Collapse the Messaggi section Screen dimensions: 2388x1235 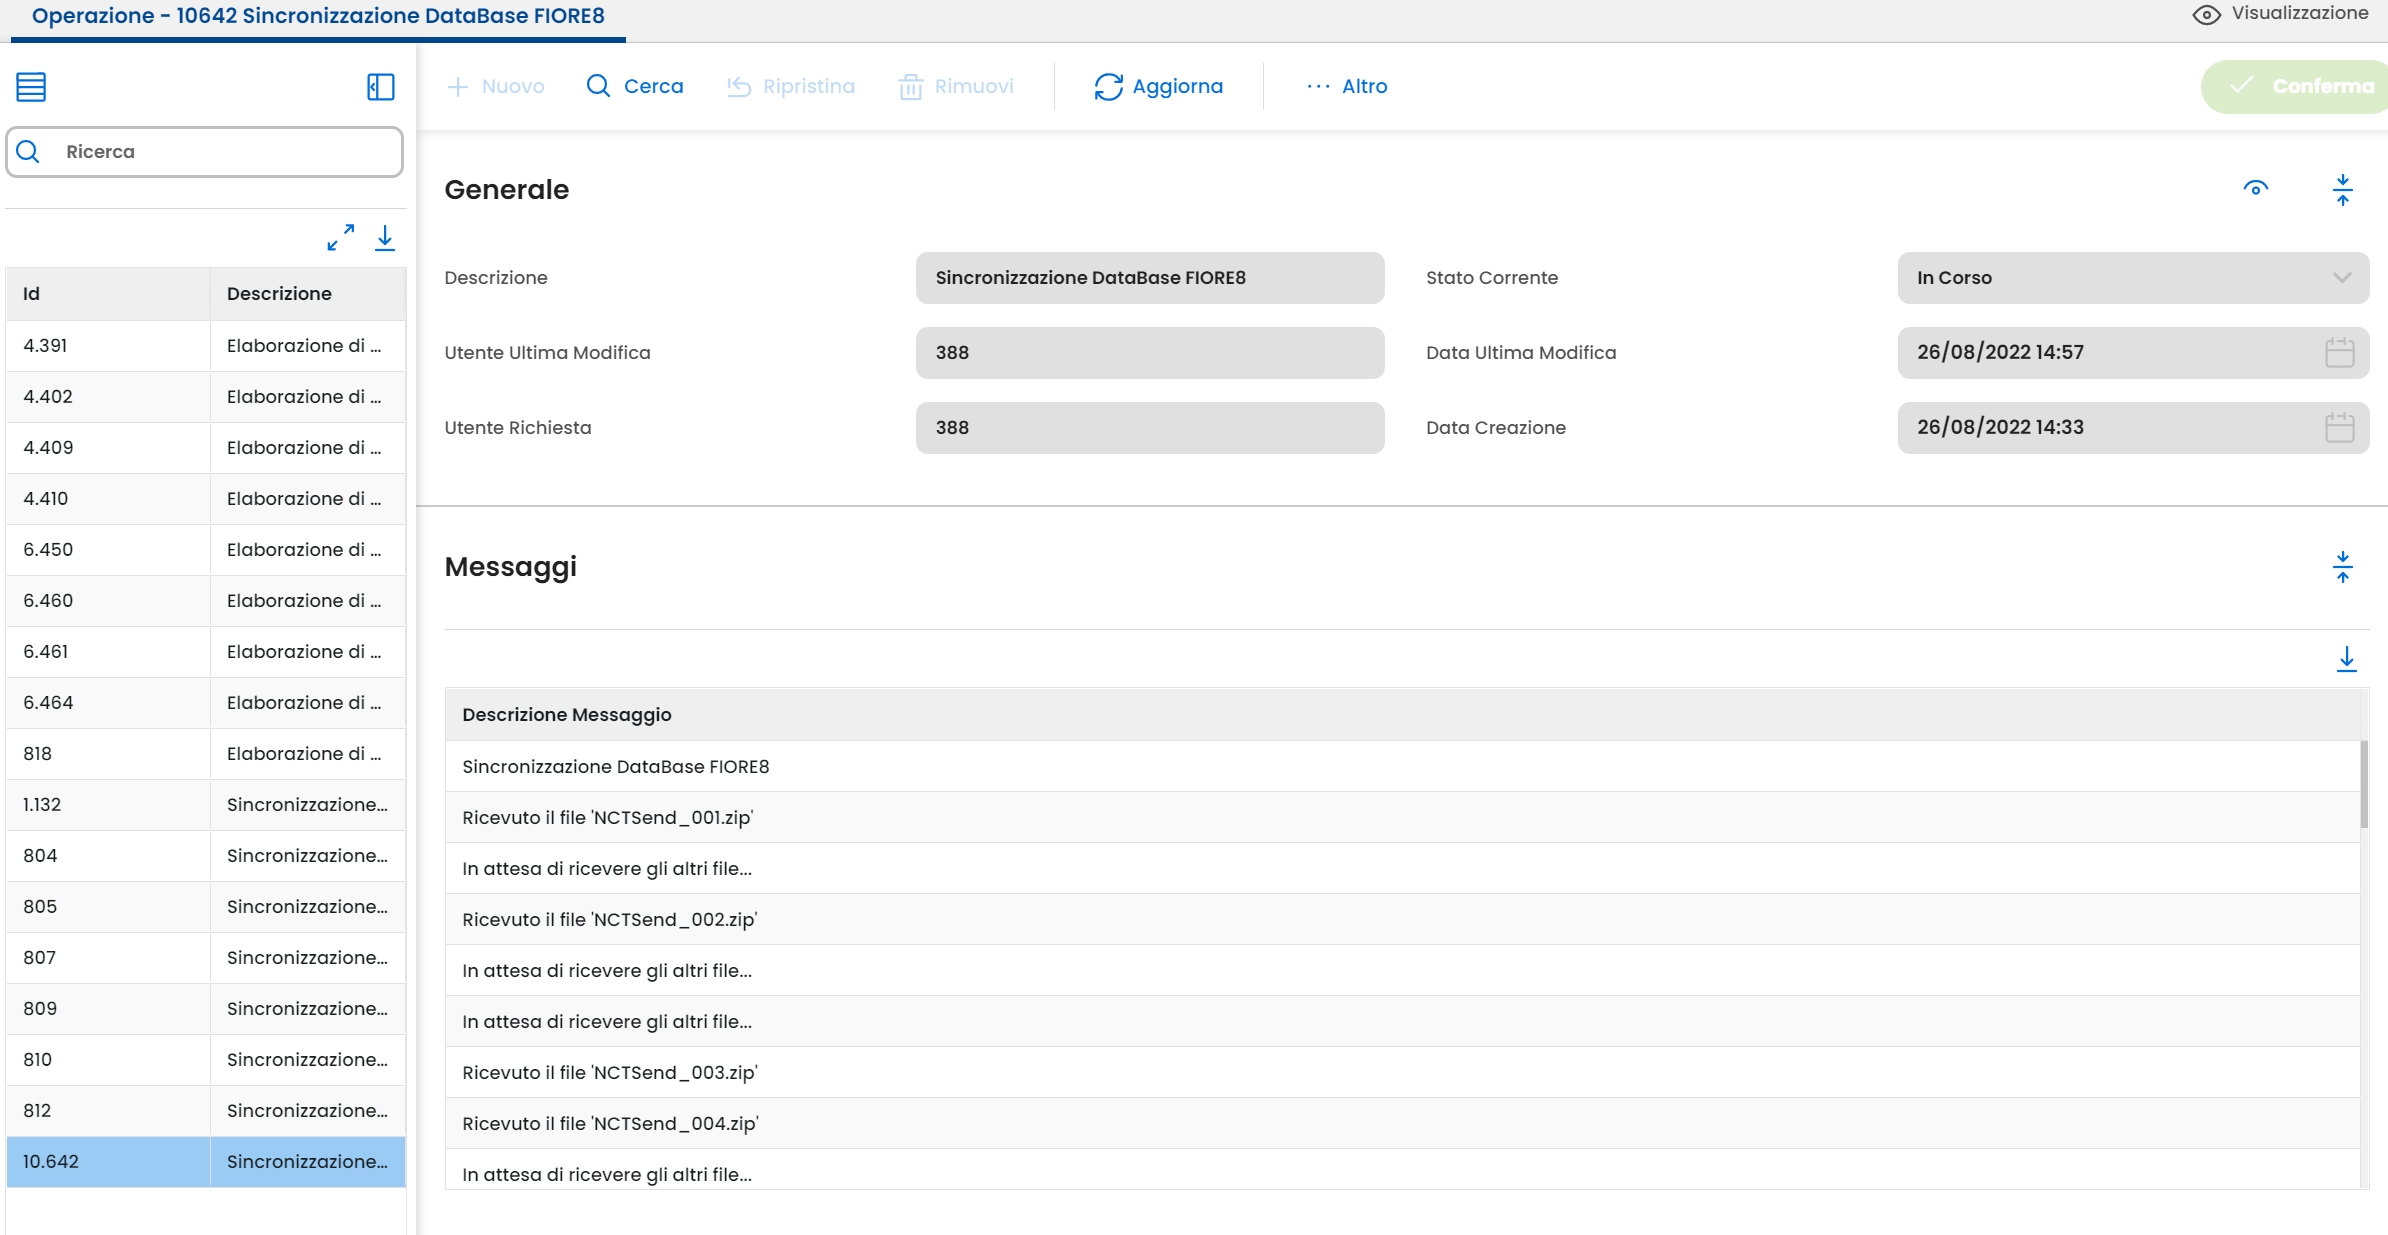[x=2342, y=567]
